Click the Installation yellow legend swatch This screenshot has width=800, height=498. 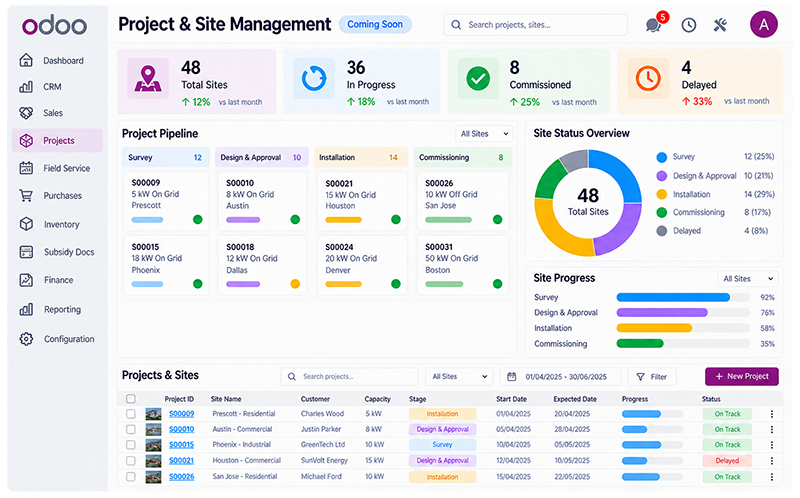click(x=662, y=194)
